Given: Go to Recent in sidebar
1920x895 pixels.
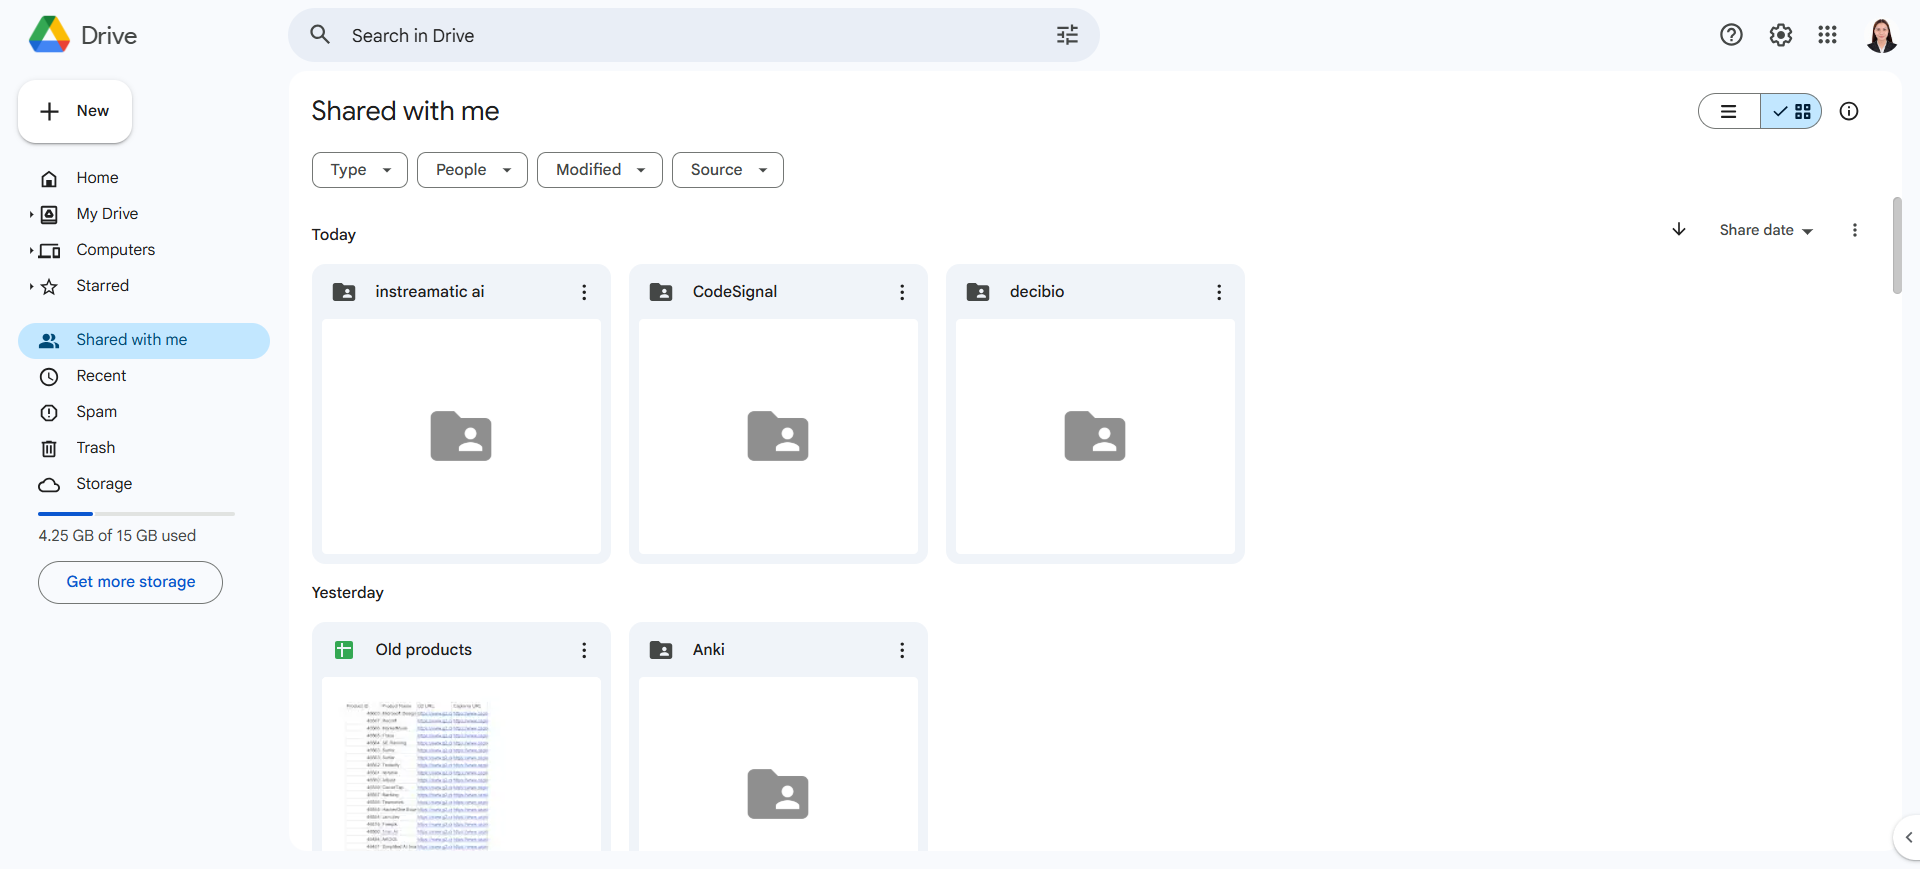Looking at the screenshot, I should click(x=101, y=376).
